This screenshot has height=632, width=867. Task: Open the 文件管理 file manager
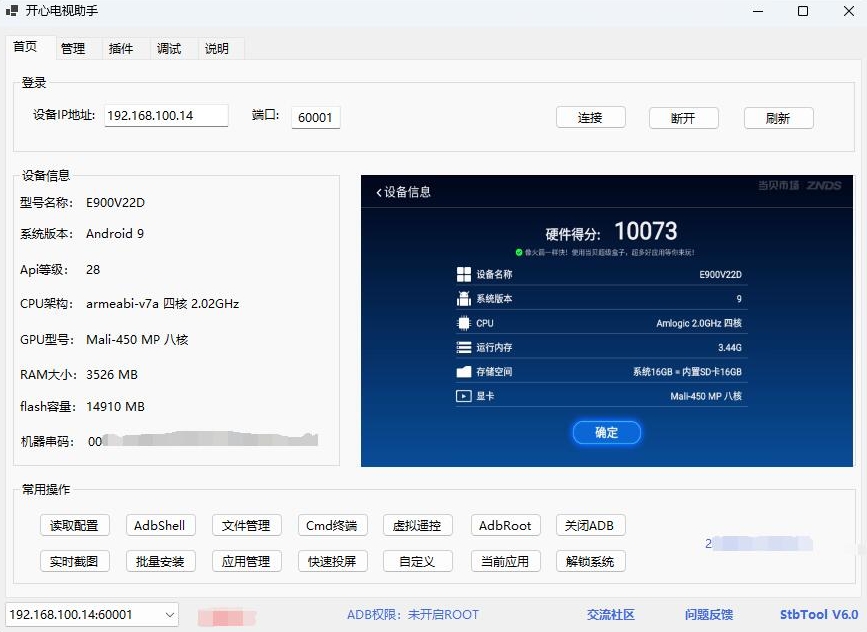(246, 525)
